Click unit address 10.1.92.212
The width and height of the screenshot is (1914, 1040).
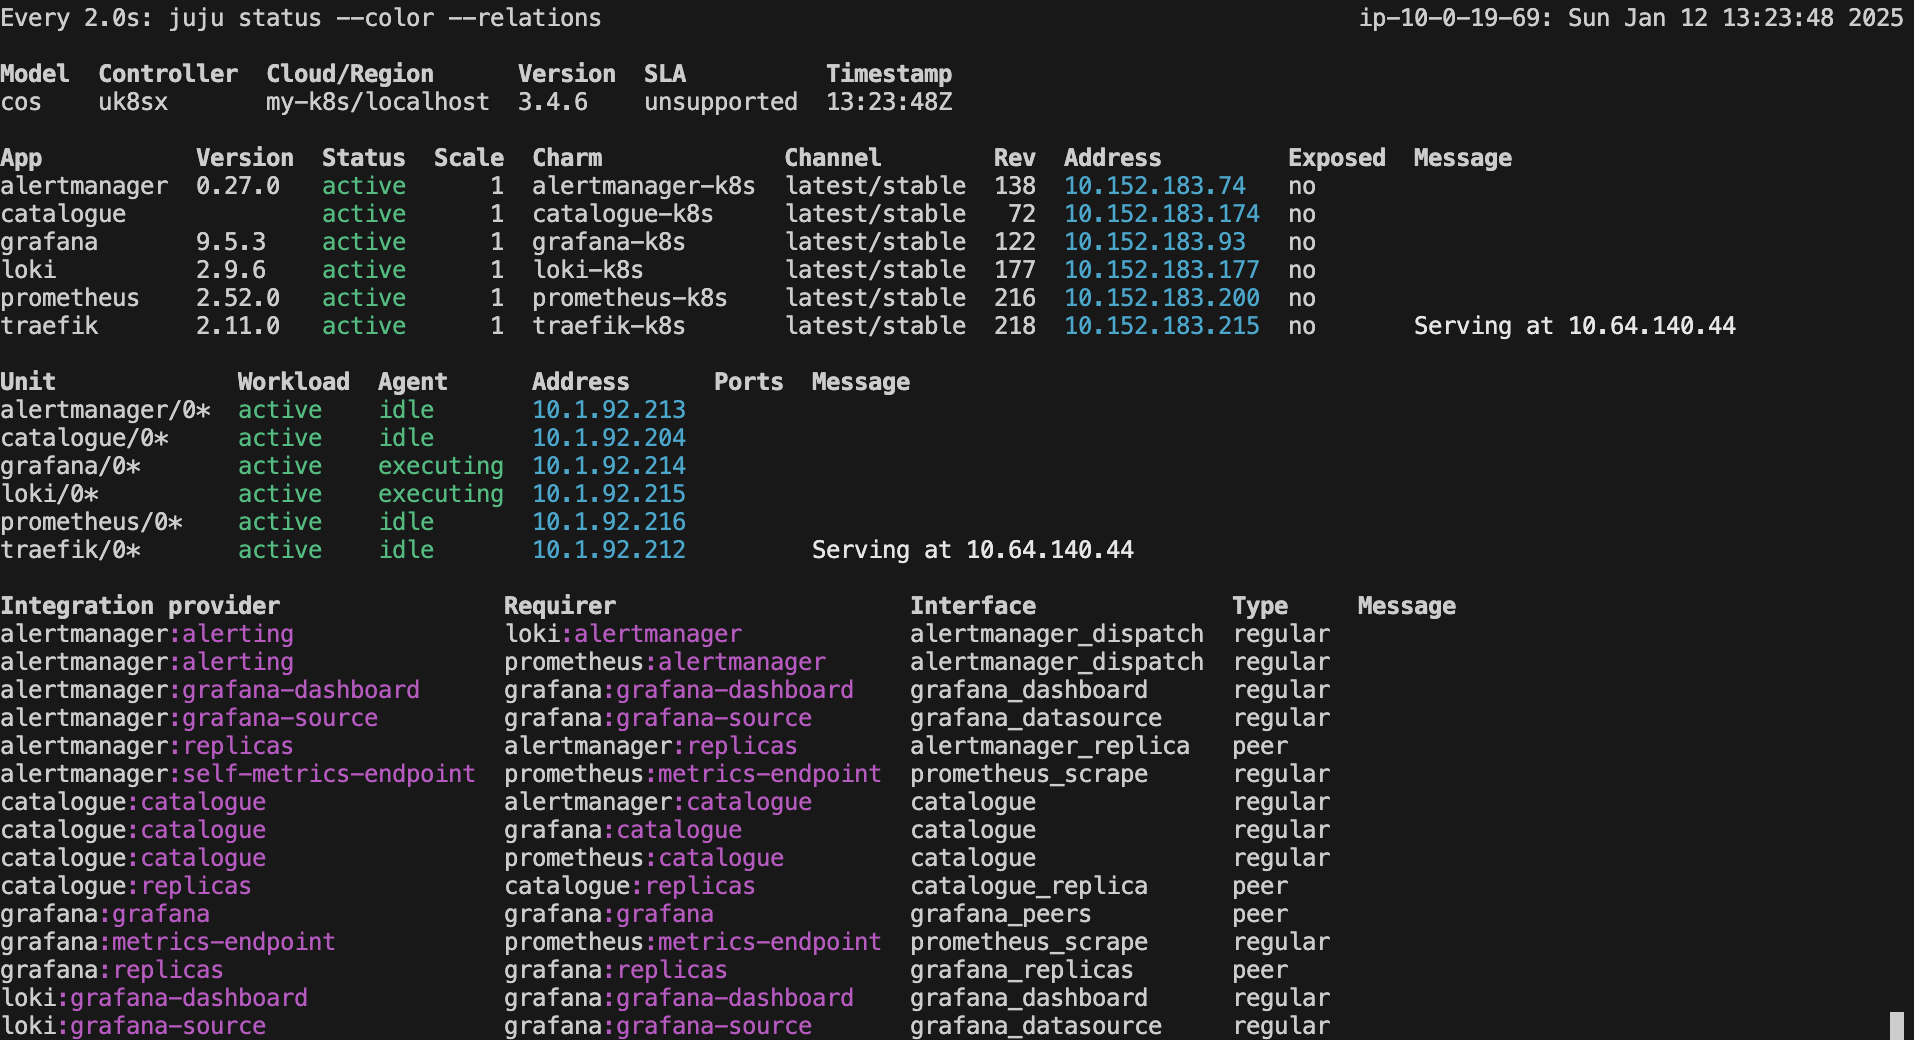(x=609, y=550)
